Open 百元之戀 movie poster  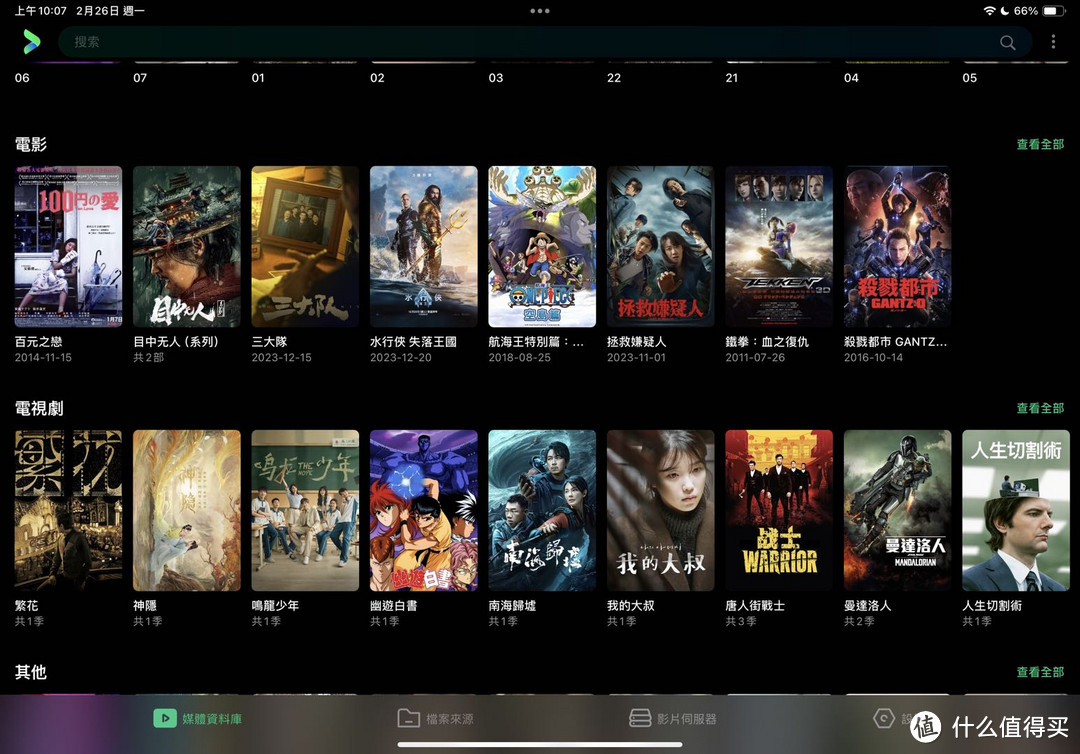68,247
